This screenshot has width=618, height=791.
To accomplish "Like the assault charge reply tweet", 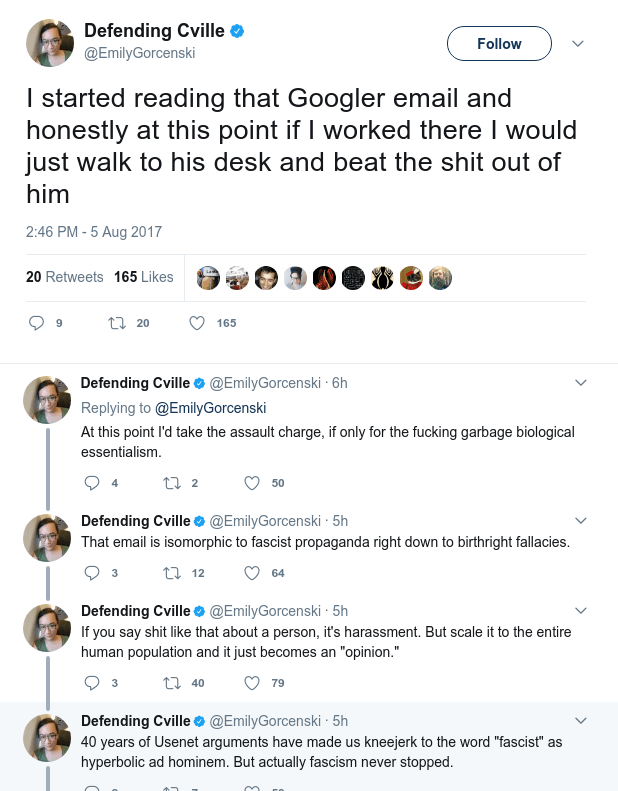I will point(252,483).
